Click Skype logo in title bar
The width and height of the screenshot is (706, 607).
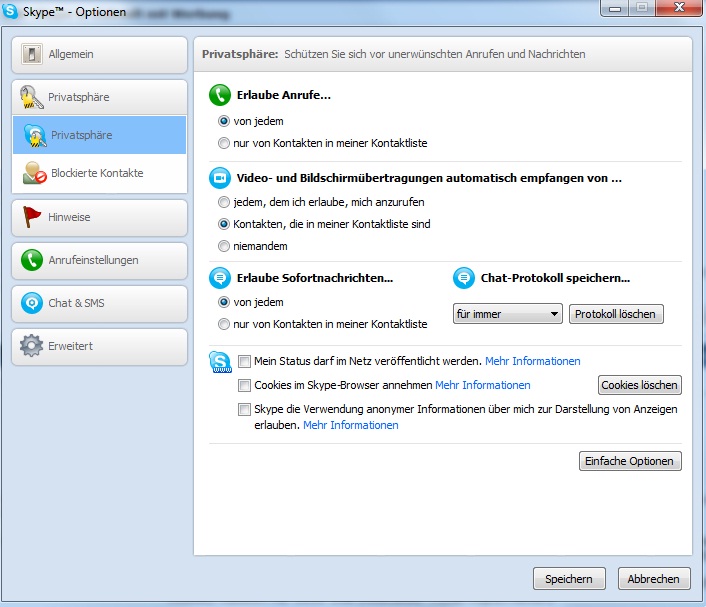pos(10,11)
